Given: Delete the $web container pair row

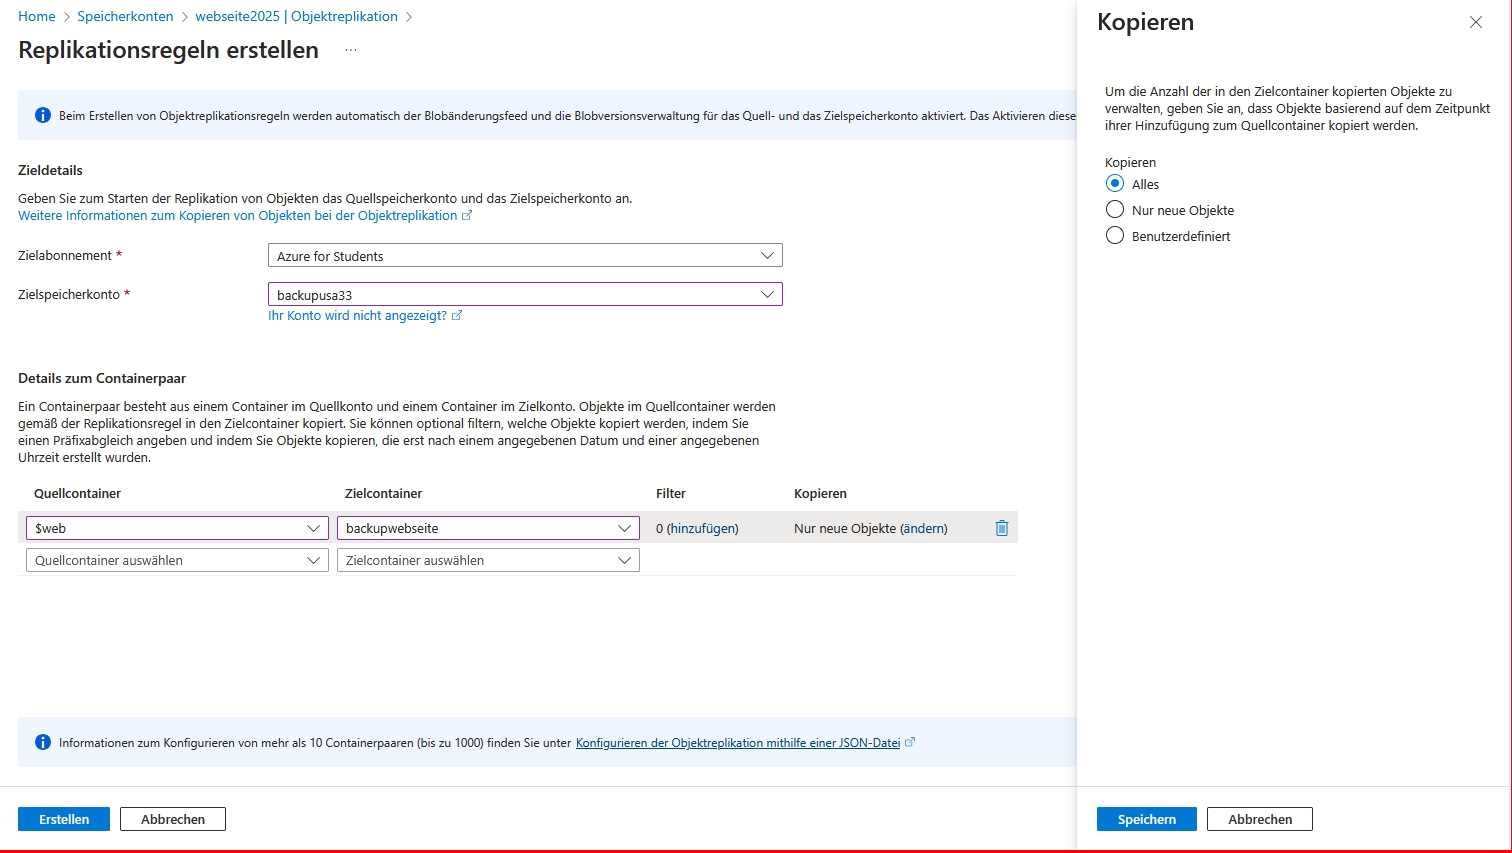Looking at the screenshot, I should point(1001,528).
